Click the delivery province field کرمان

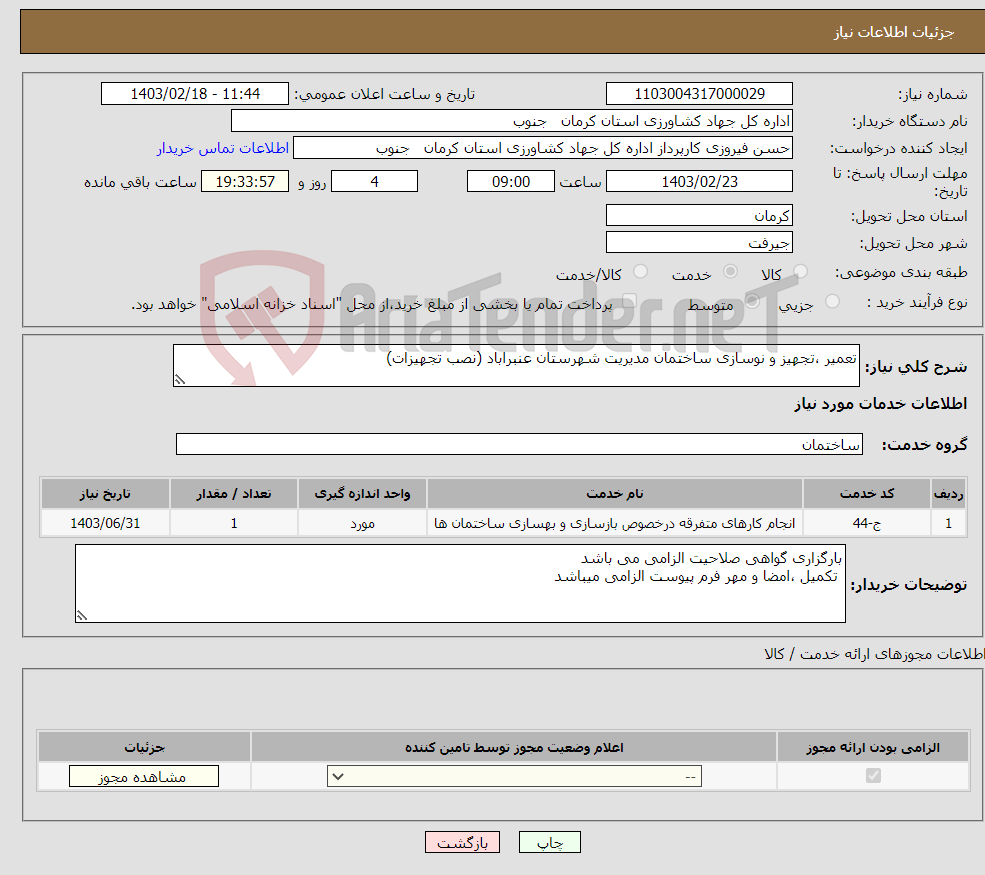[x=699, y=215]
